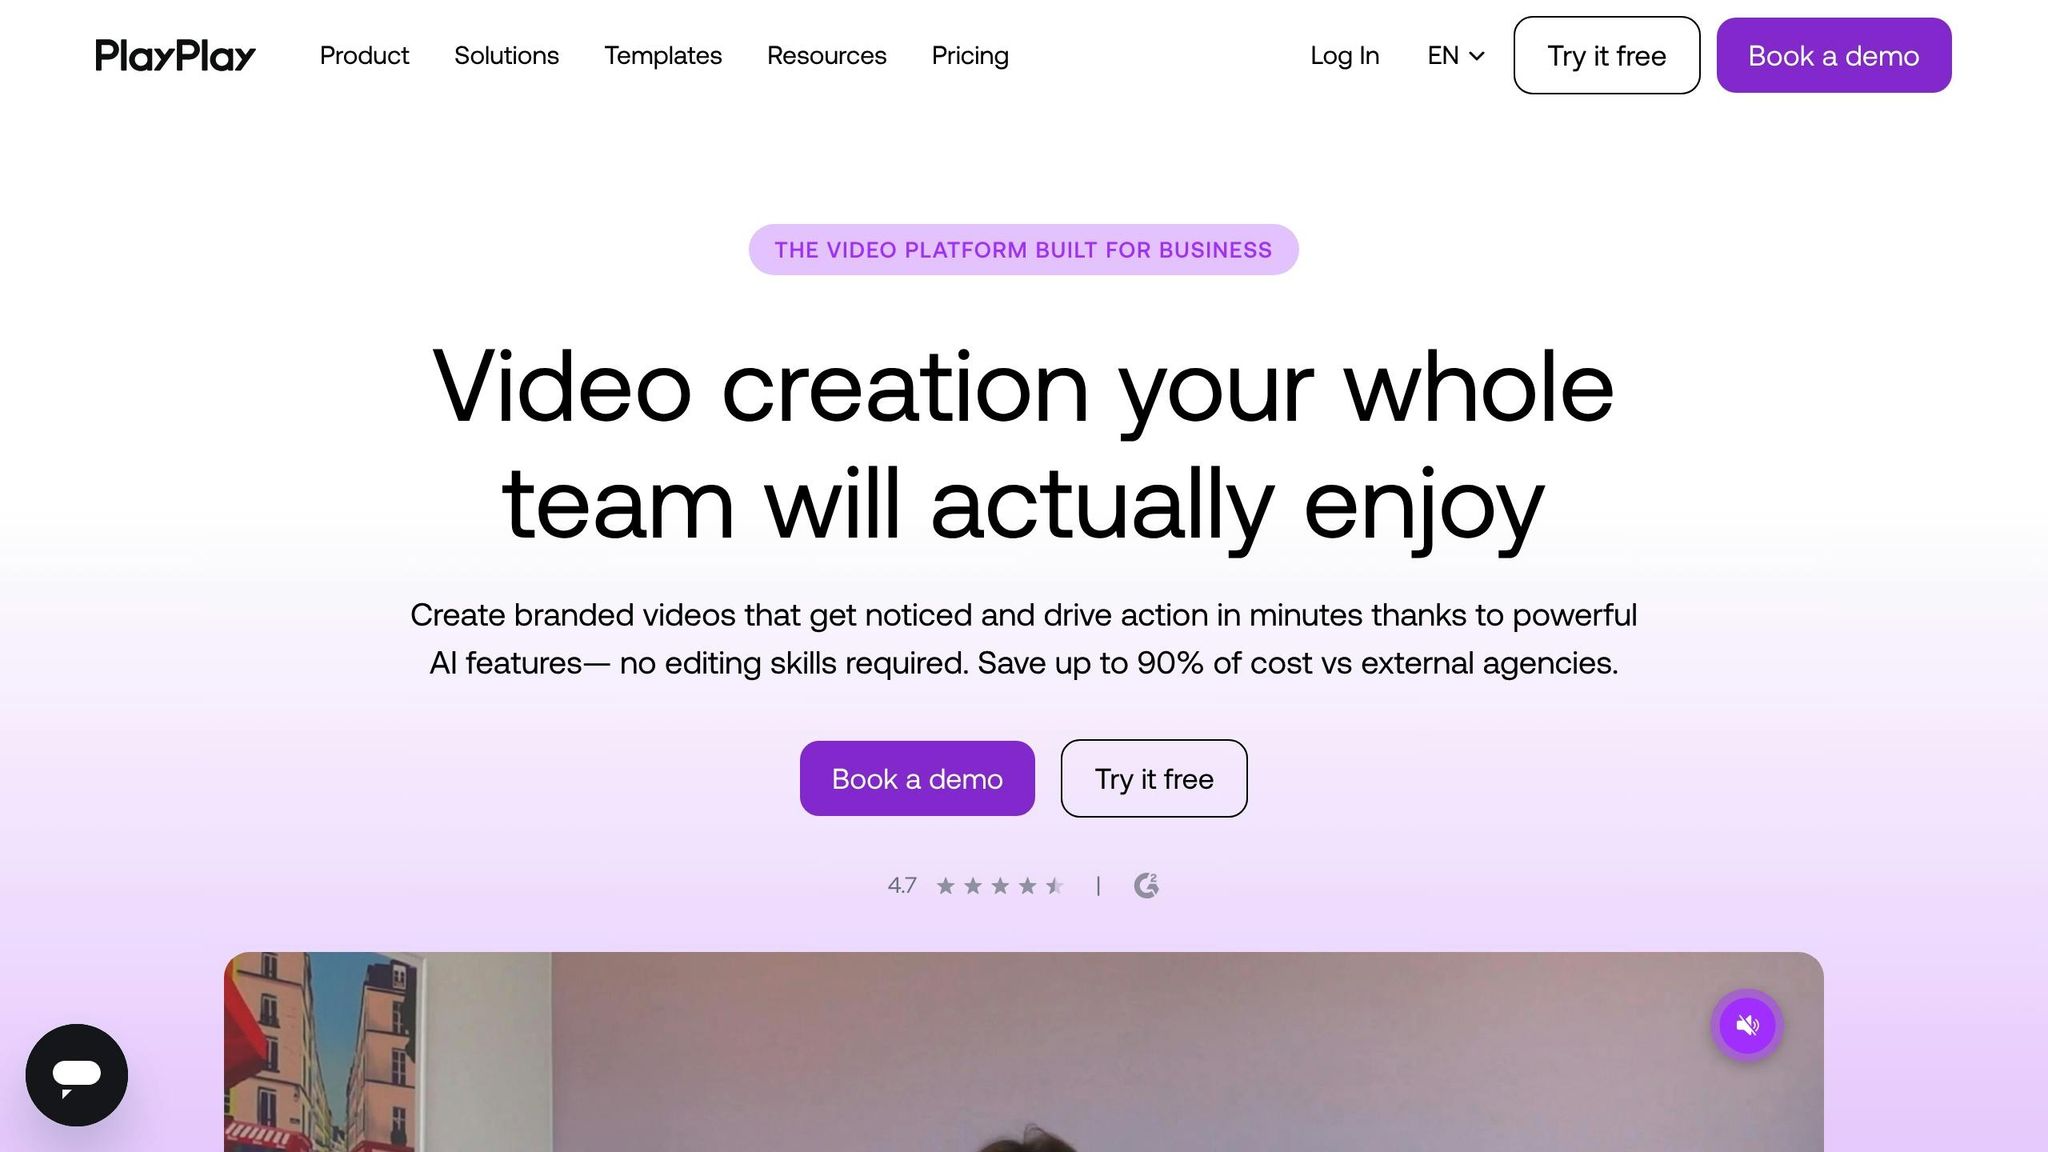
Task: Open the chat widget bubble
Action: click(77, 1075)
